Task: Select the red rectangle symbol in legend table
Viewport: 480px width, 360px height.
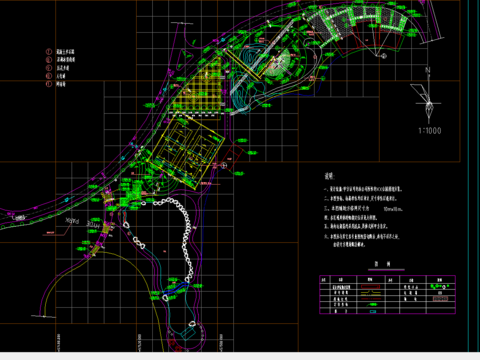Action: click(370, 287)
